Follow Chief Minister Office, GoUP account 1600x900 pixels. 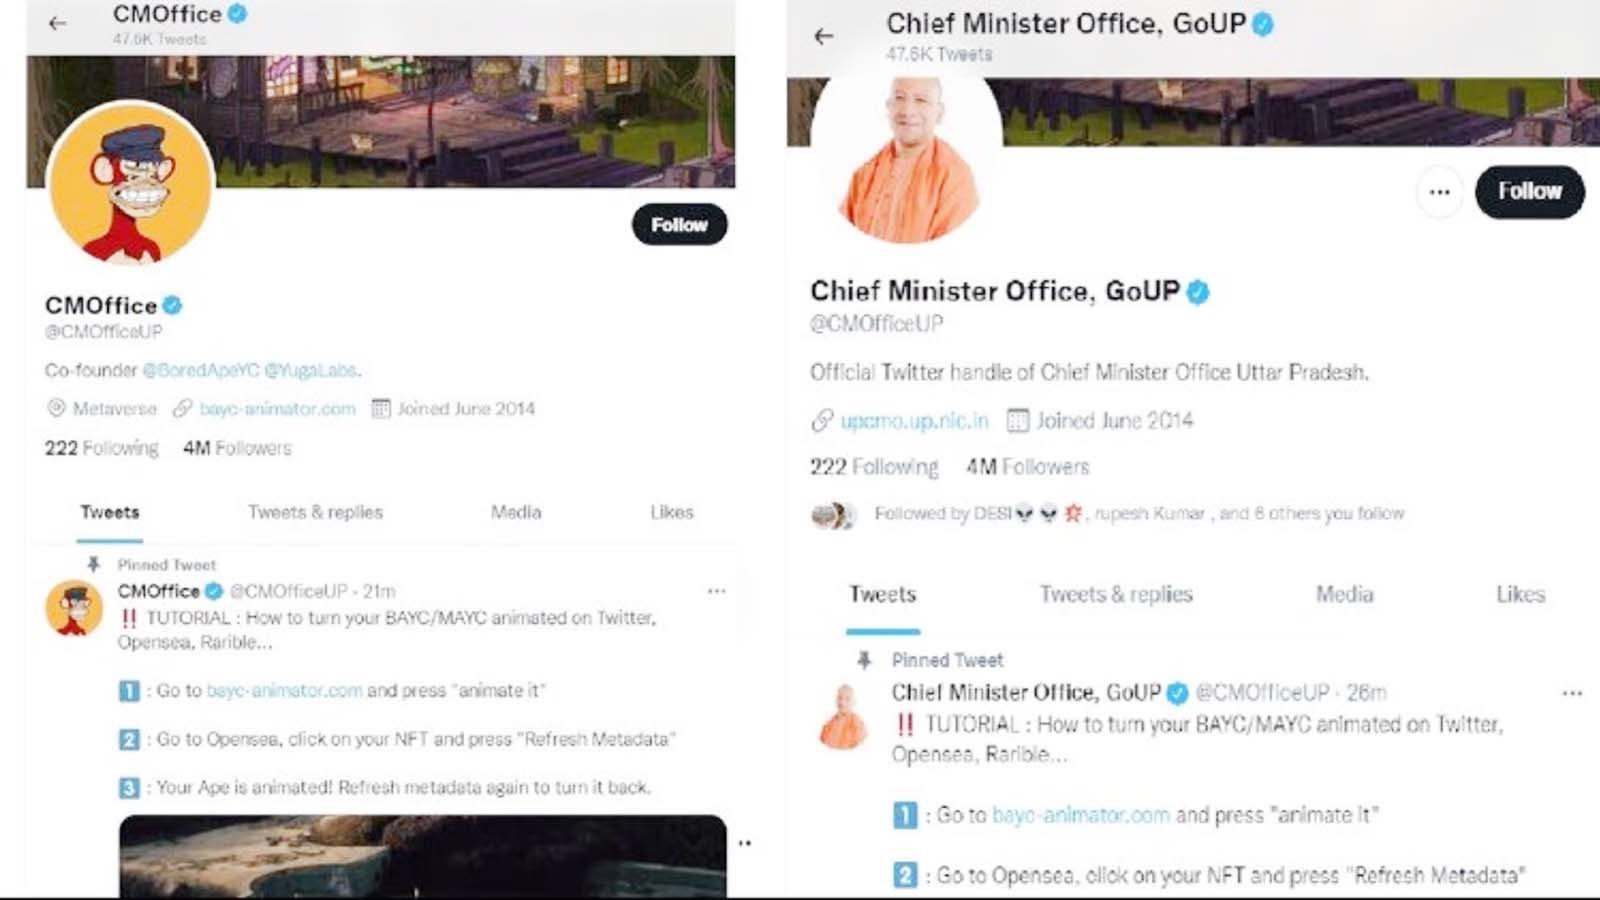click(x=1529, y=192)
